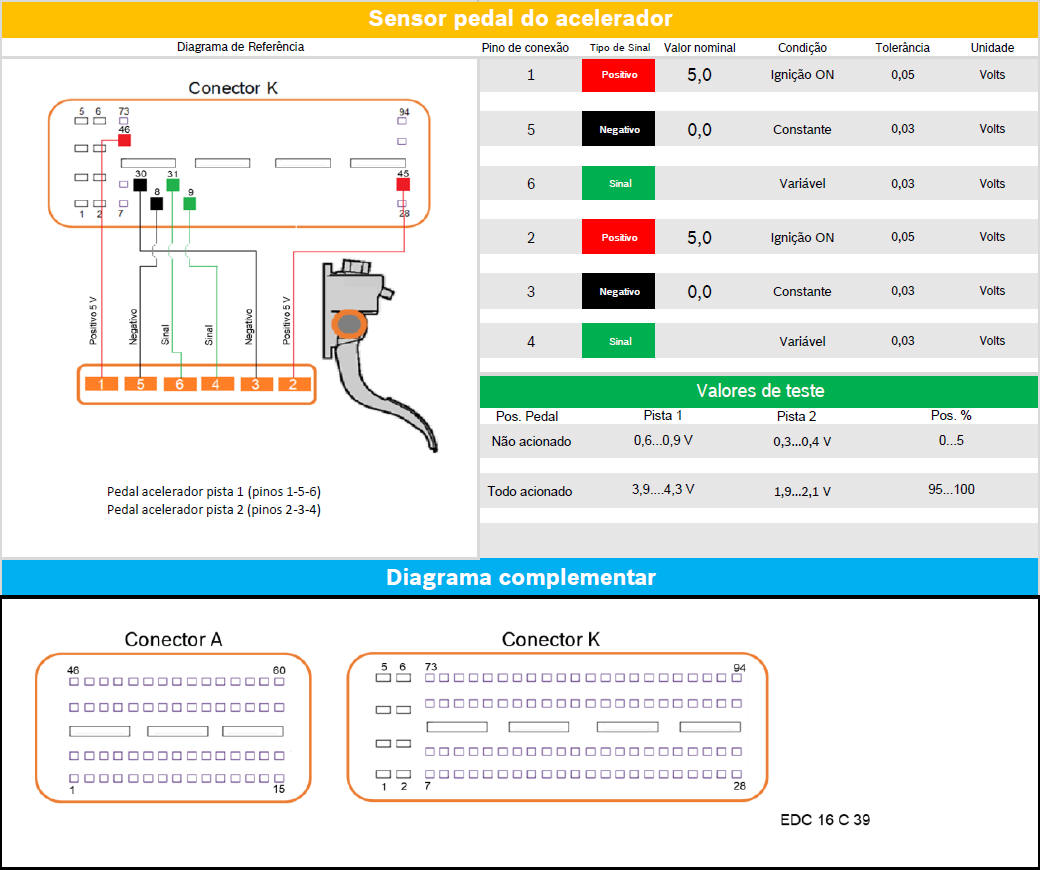
Task: Click black Negativo badge for pin 5
Action: [x=618, y=129]
